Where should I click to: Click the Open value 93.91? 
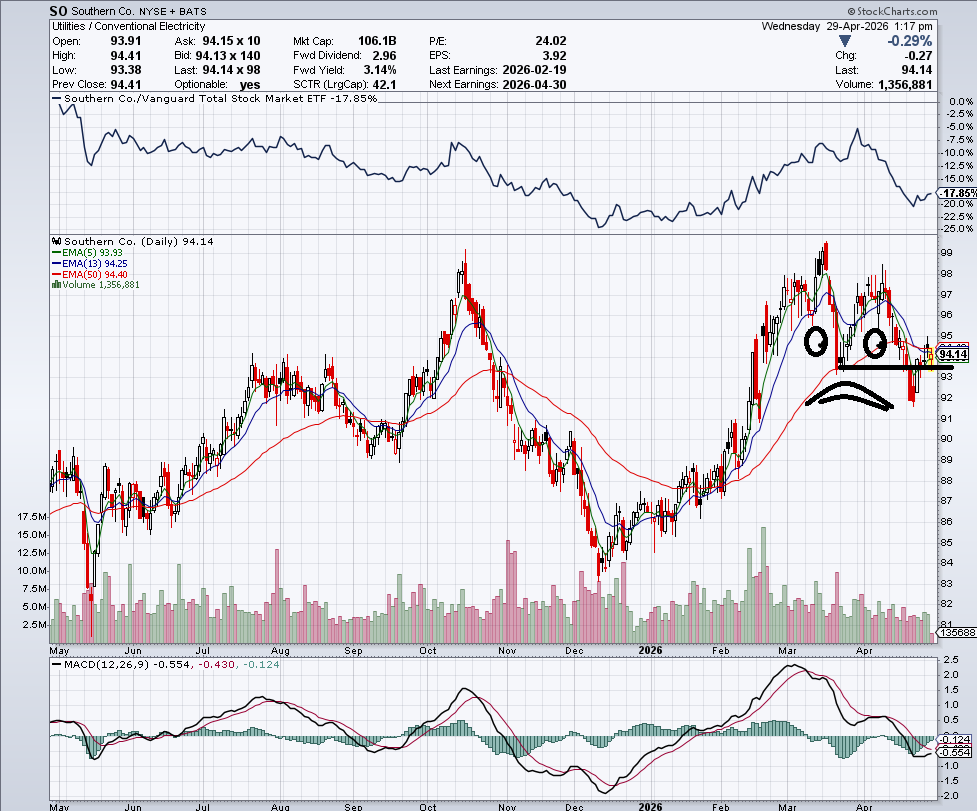126,41
